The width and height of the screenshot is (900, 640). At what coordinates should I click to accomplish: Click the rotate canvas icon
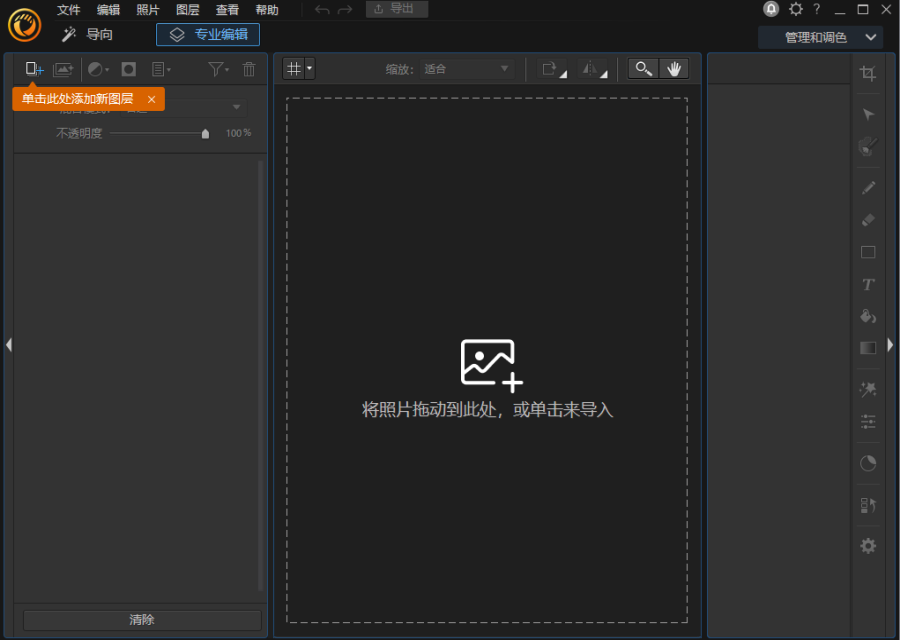pyautogui.click(x=554, y=69)
